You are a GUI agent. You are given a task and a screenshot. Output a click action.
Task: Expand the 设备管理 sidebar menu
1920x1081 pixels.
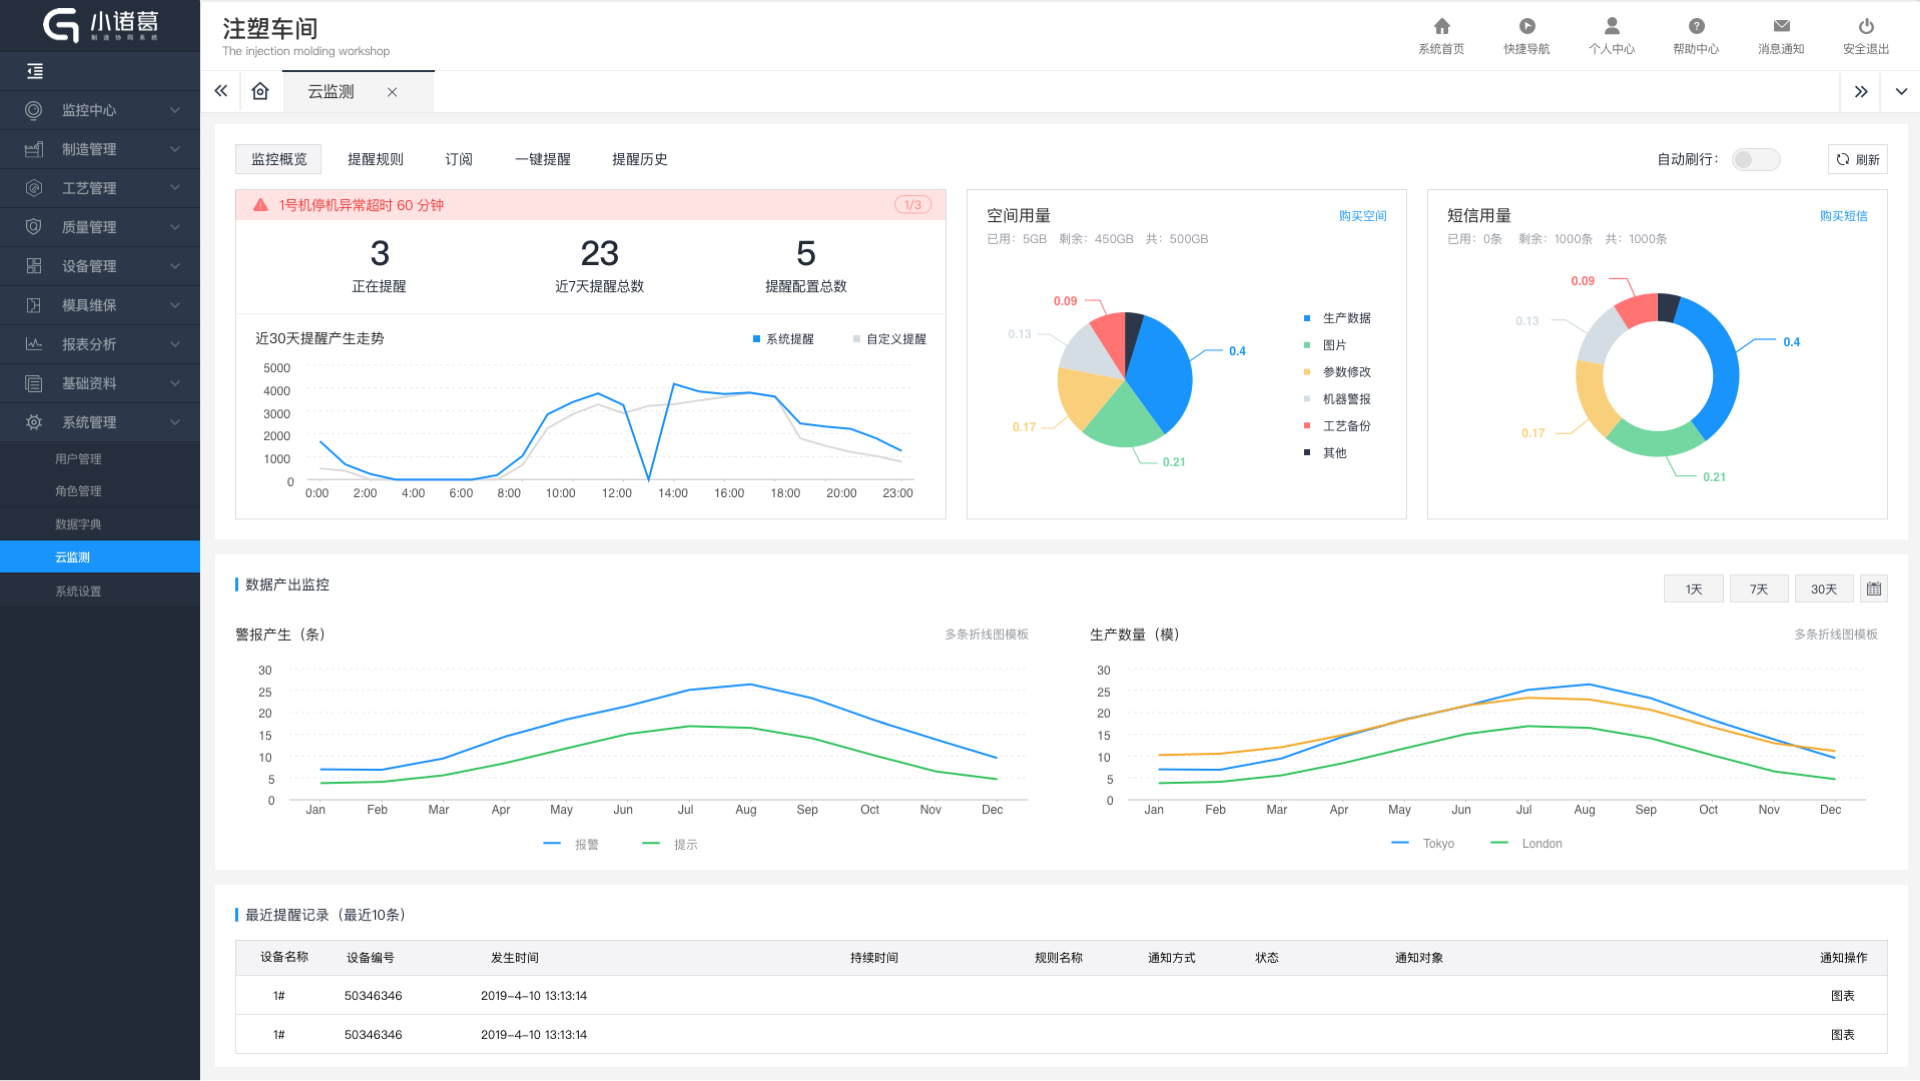[x=100, y=266]
